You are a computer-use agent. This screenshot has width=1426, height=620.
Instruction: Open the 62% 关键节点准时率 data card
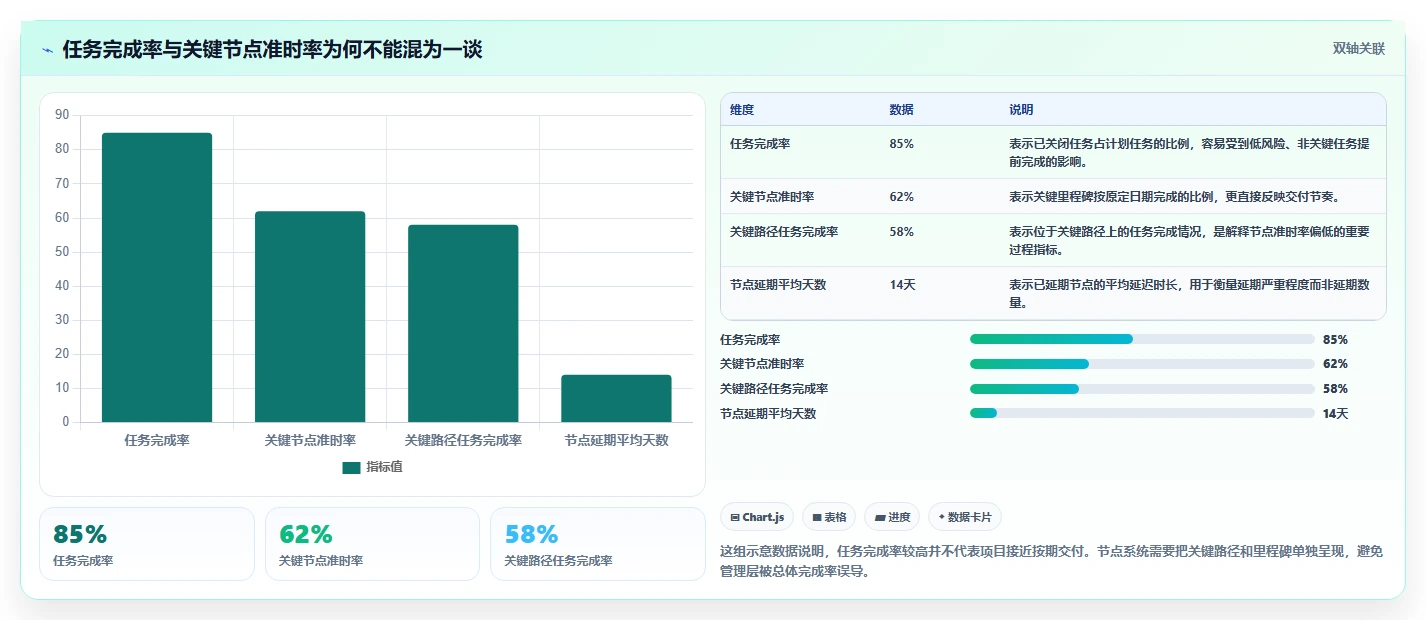point(372,544)
